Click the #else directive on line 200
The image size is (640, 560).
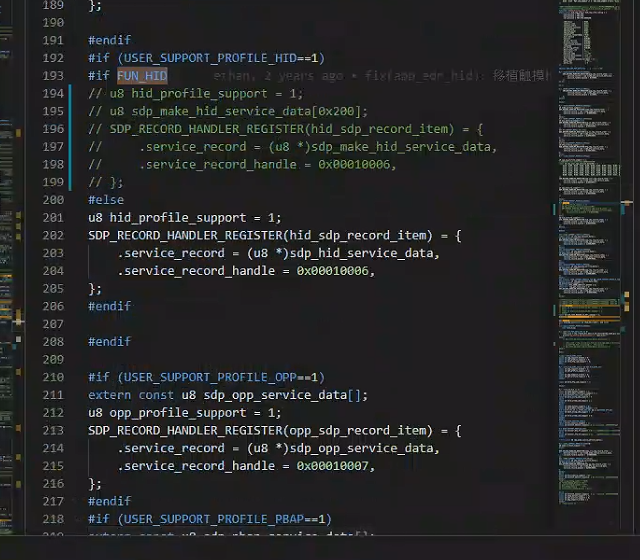(106, 200)
